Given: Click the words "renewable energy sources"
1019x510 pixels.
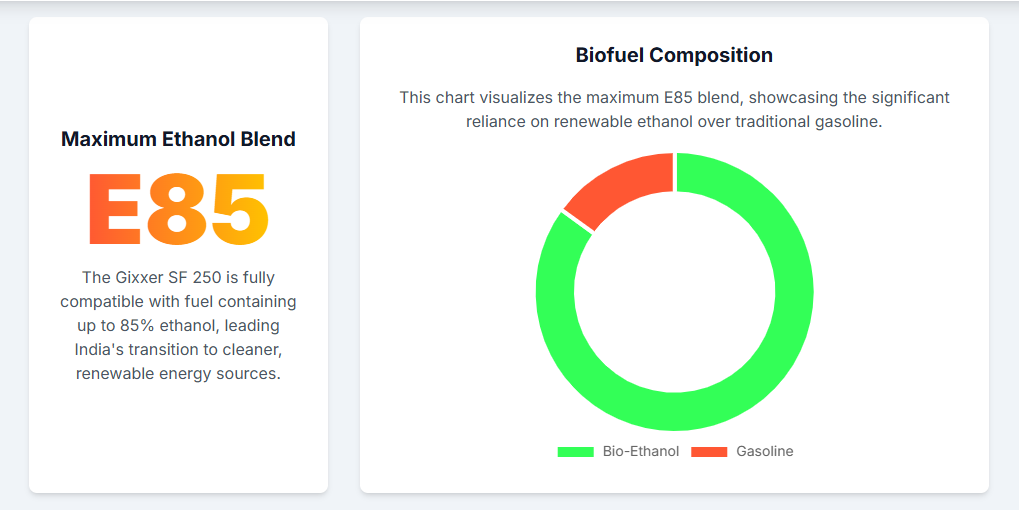Looking at the screenshot, I should [178, 373].
